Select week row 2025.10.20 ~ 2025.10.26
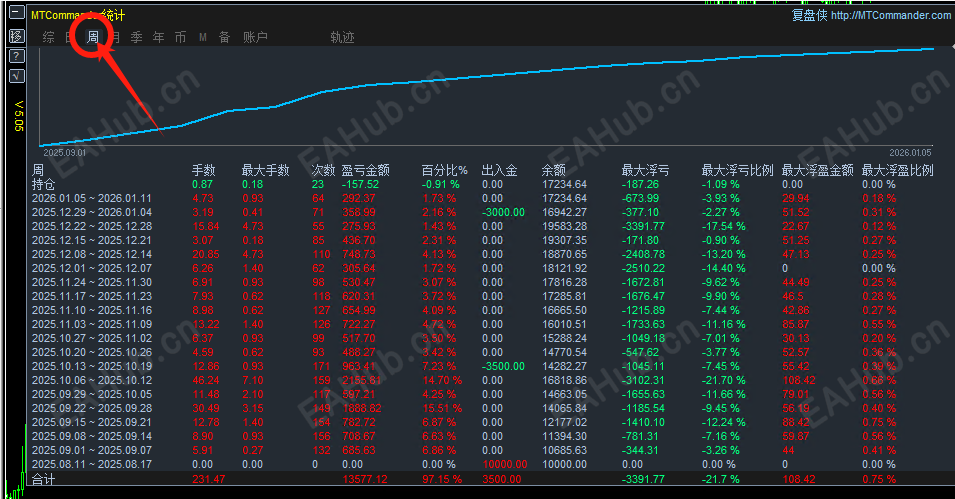The height and width of the screenshot is (499, 955). pos(92,352)
